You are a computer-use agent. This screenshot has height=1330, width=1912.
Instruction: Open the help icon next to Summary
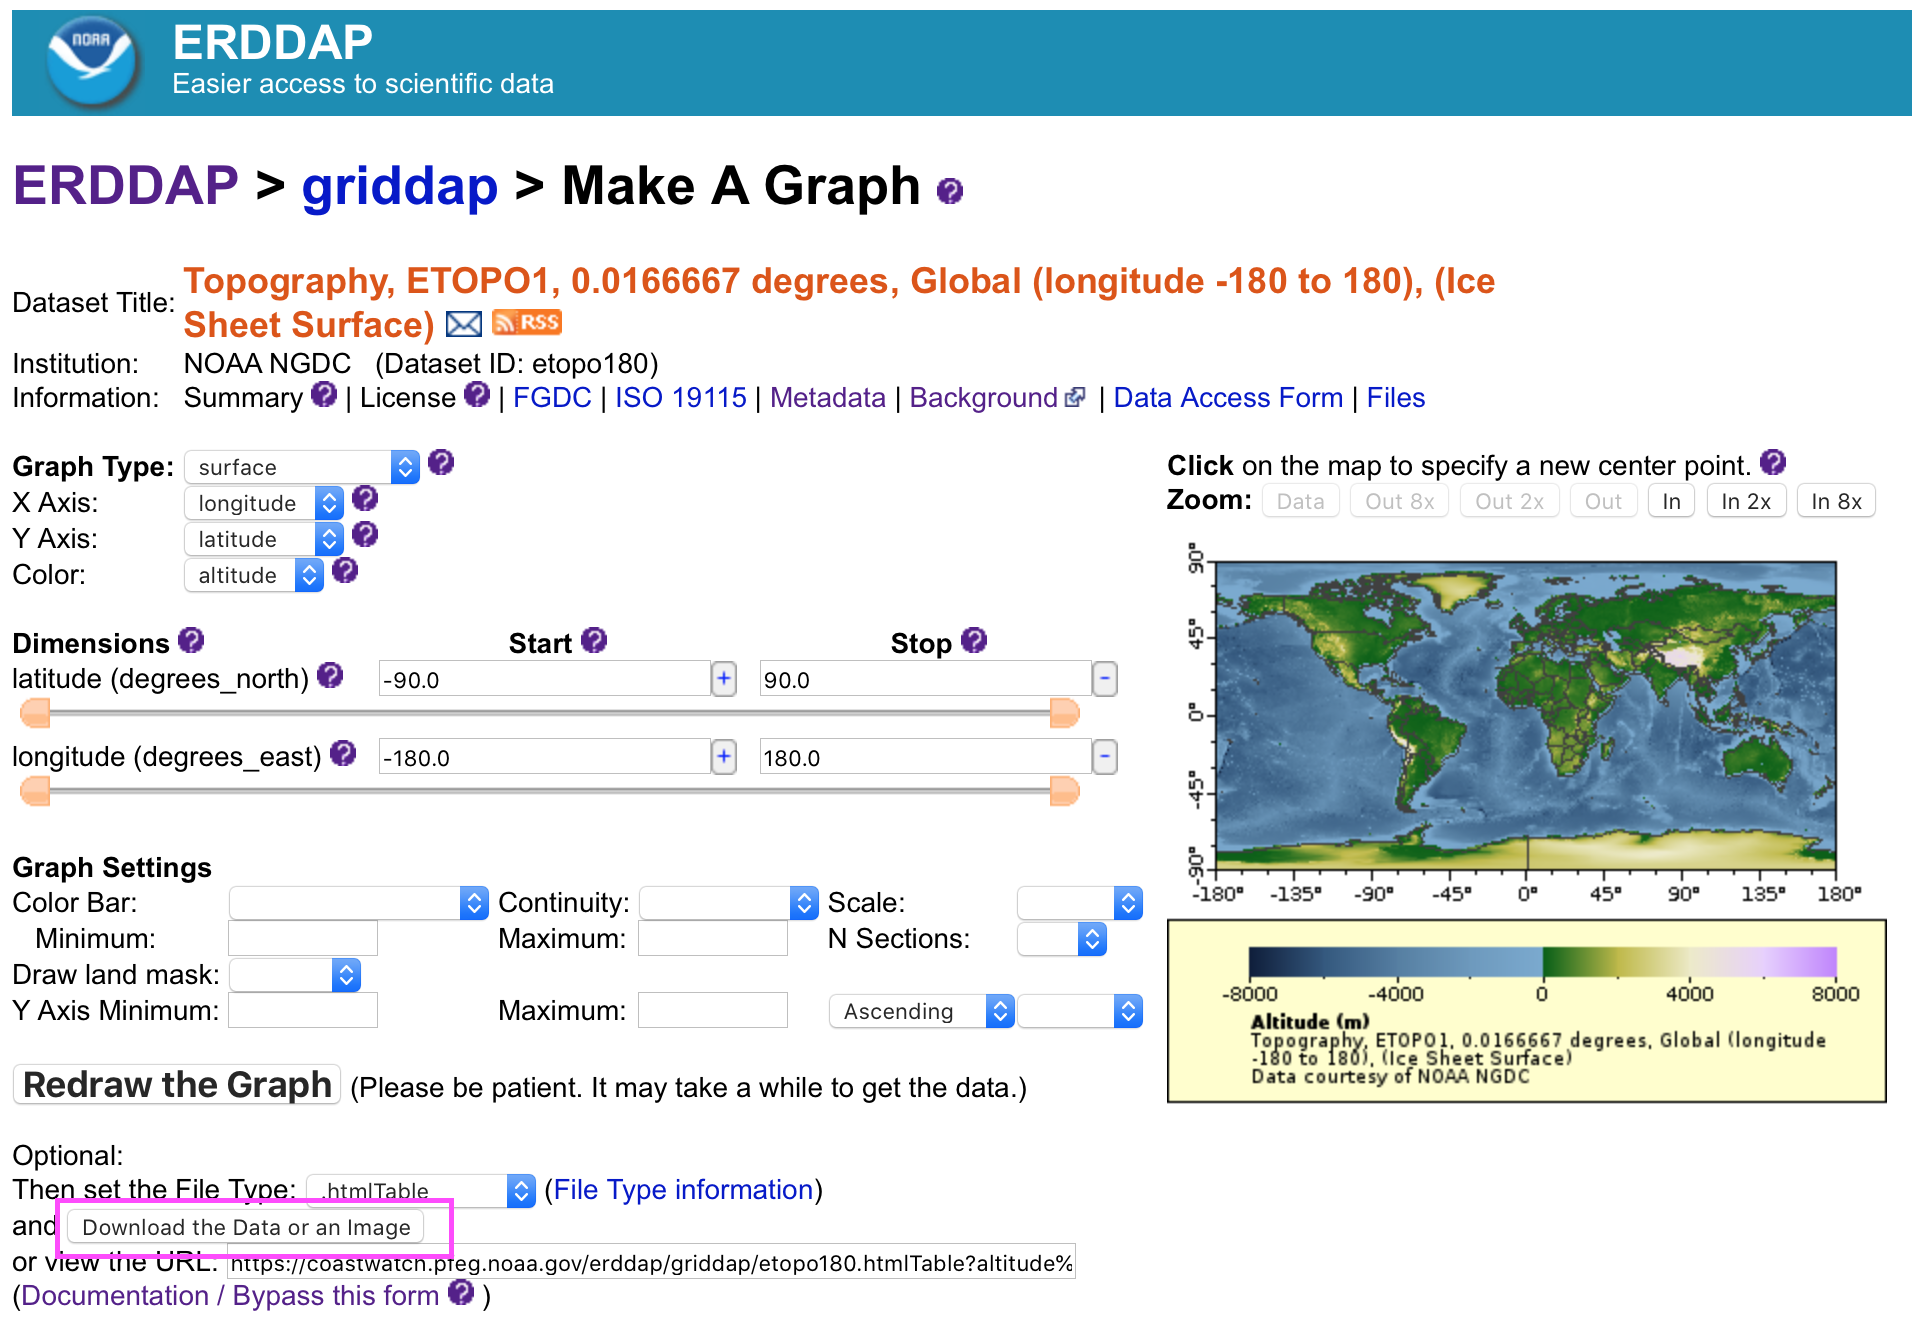324,395
